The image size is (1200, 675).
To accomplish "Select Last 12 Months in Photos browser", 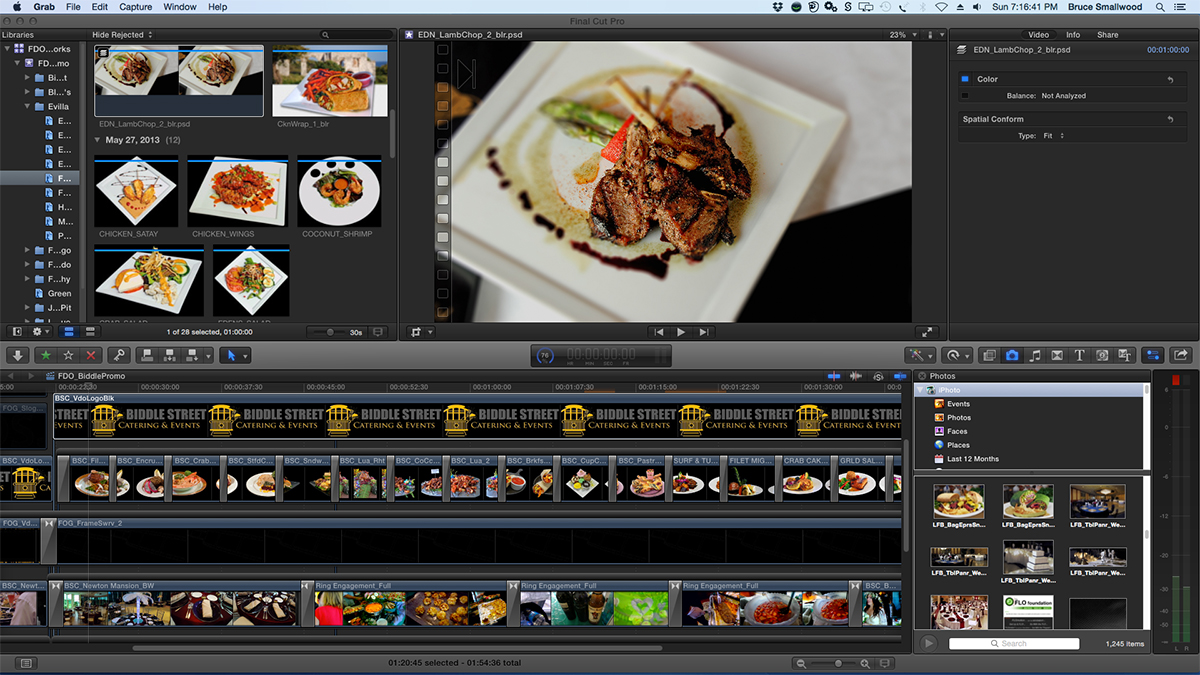I will (973, 459).
